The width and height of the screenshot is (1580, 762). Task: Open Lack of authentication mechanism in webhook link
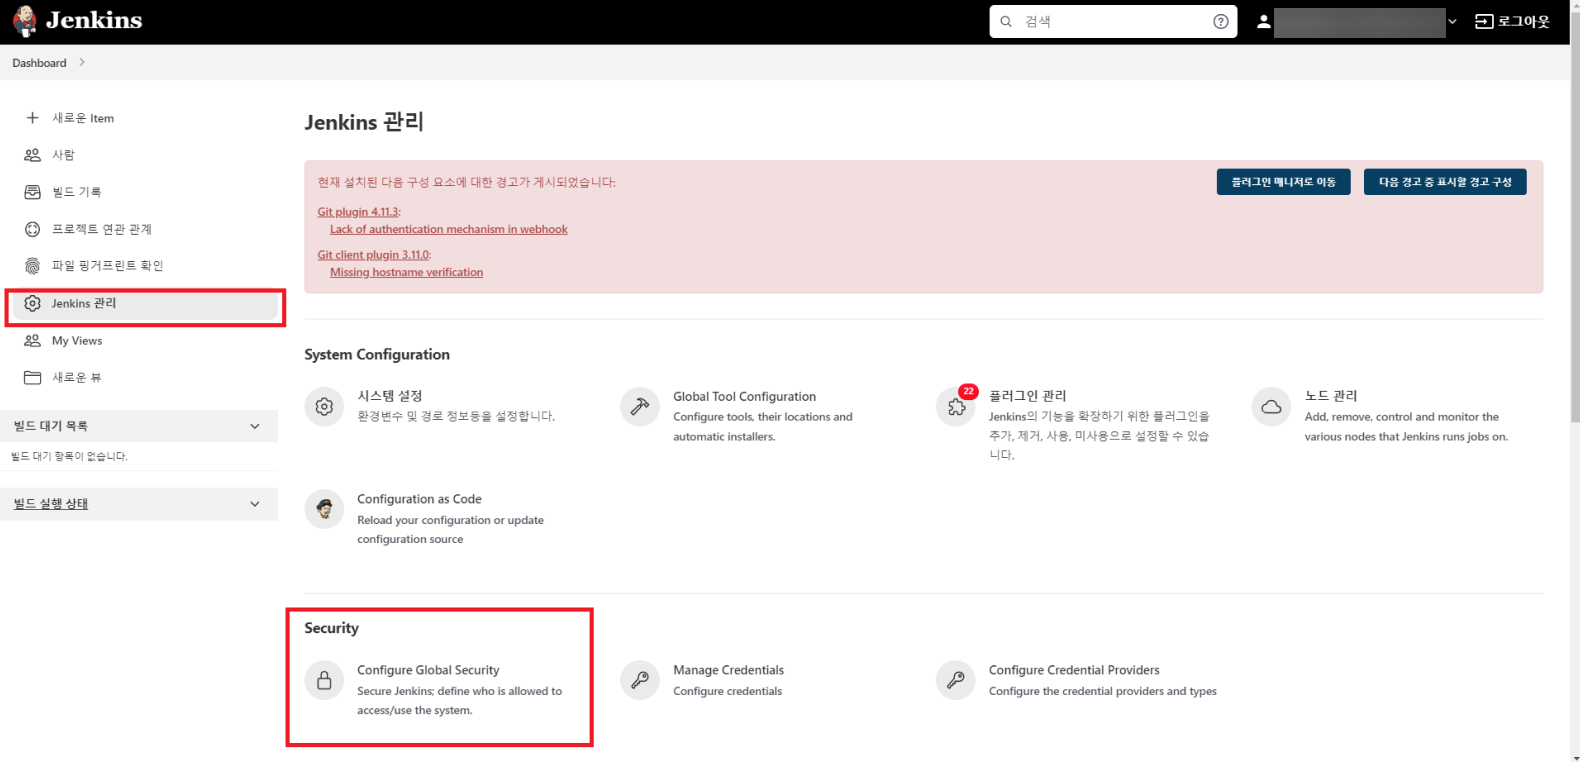pos(449,229)
